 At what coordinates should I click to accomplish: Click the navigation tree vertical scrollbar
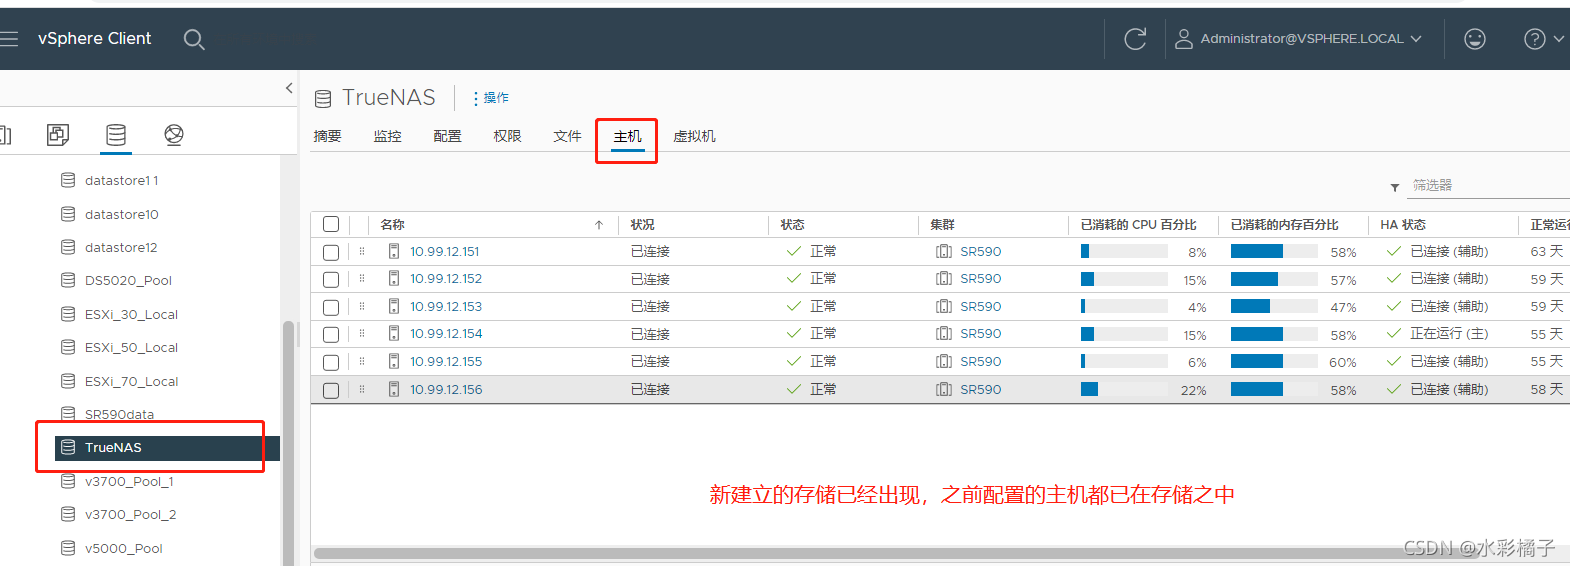[288, 443]
